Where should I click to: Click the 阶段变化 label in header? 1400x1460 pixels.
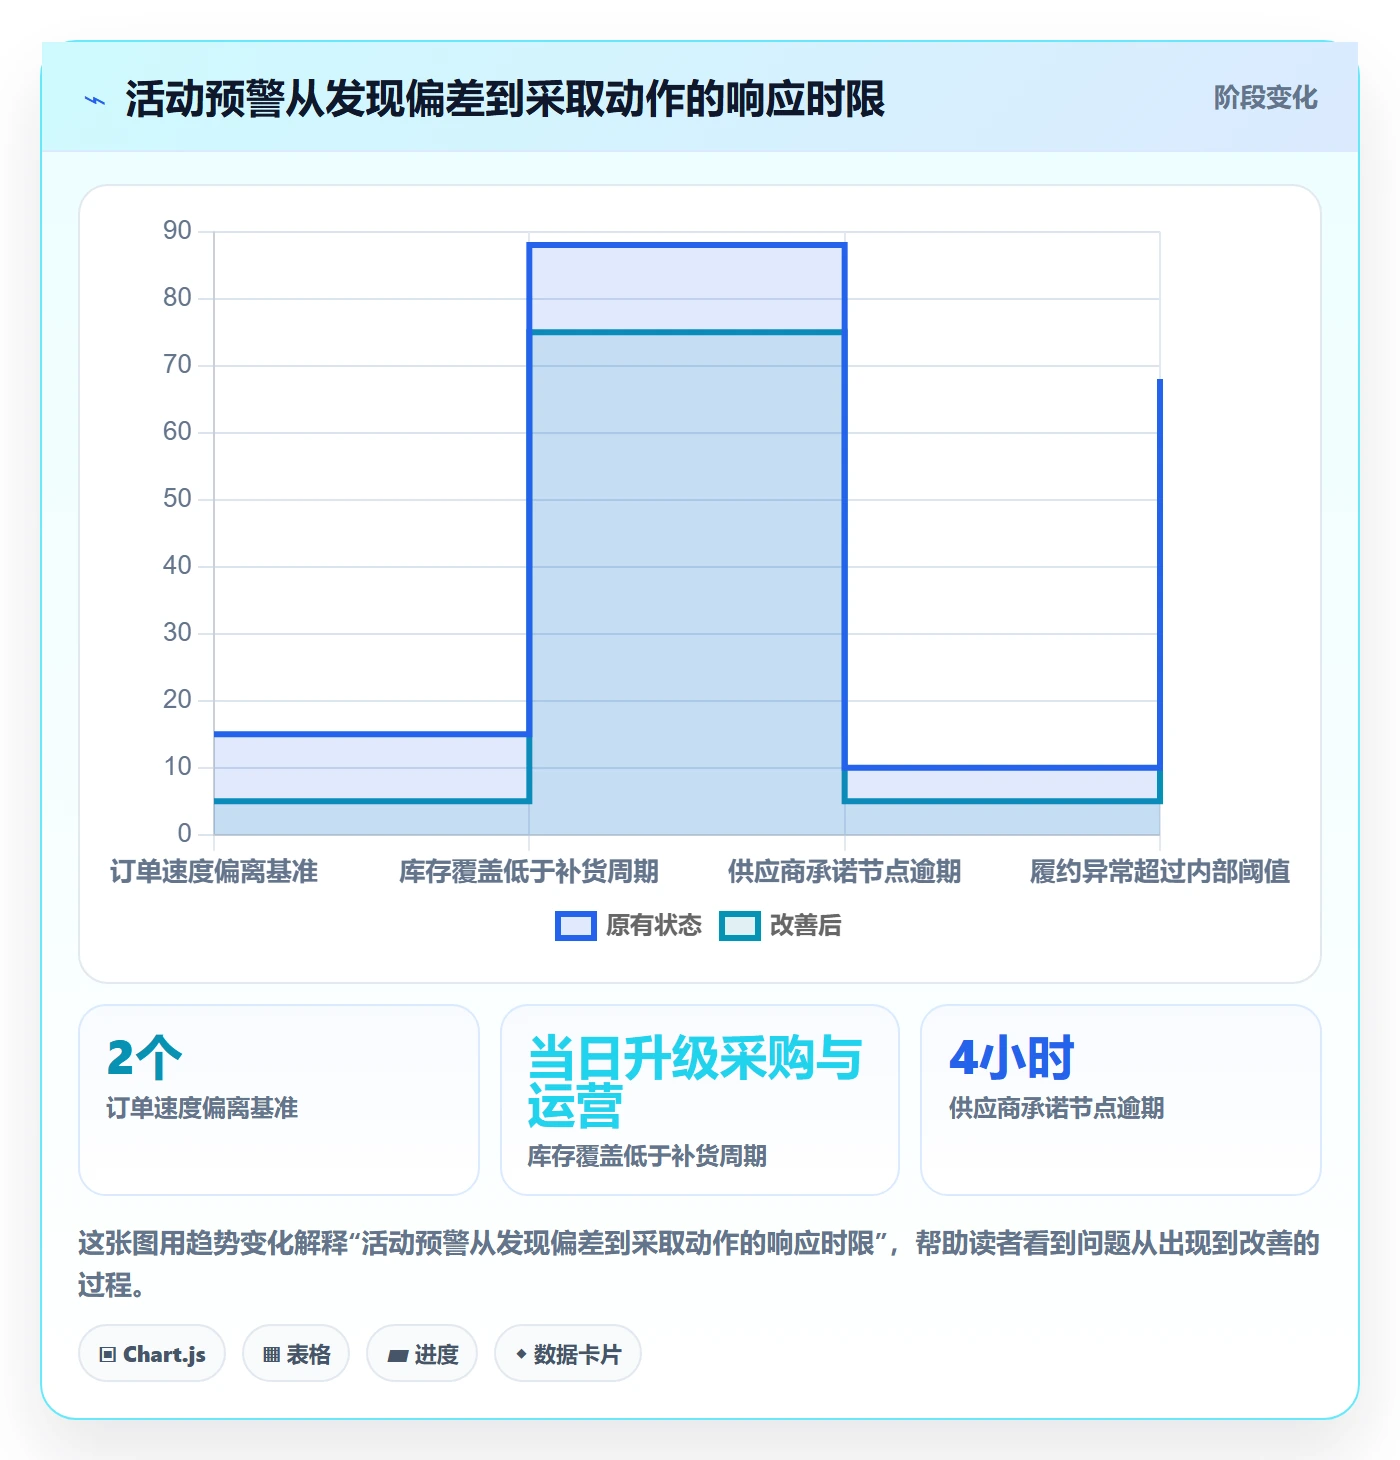coord(1265,98)
